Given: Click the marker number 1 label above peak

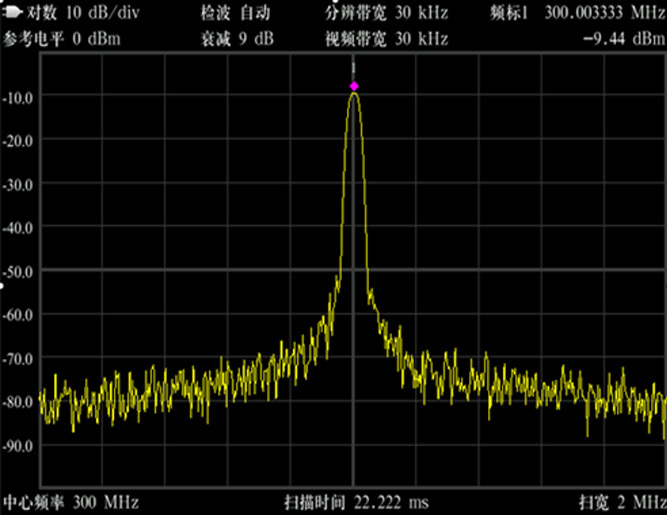Looking at the screenshot, I should pos(353,68).
